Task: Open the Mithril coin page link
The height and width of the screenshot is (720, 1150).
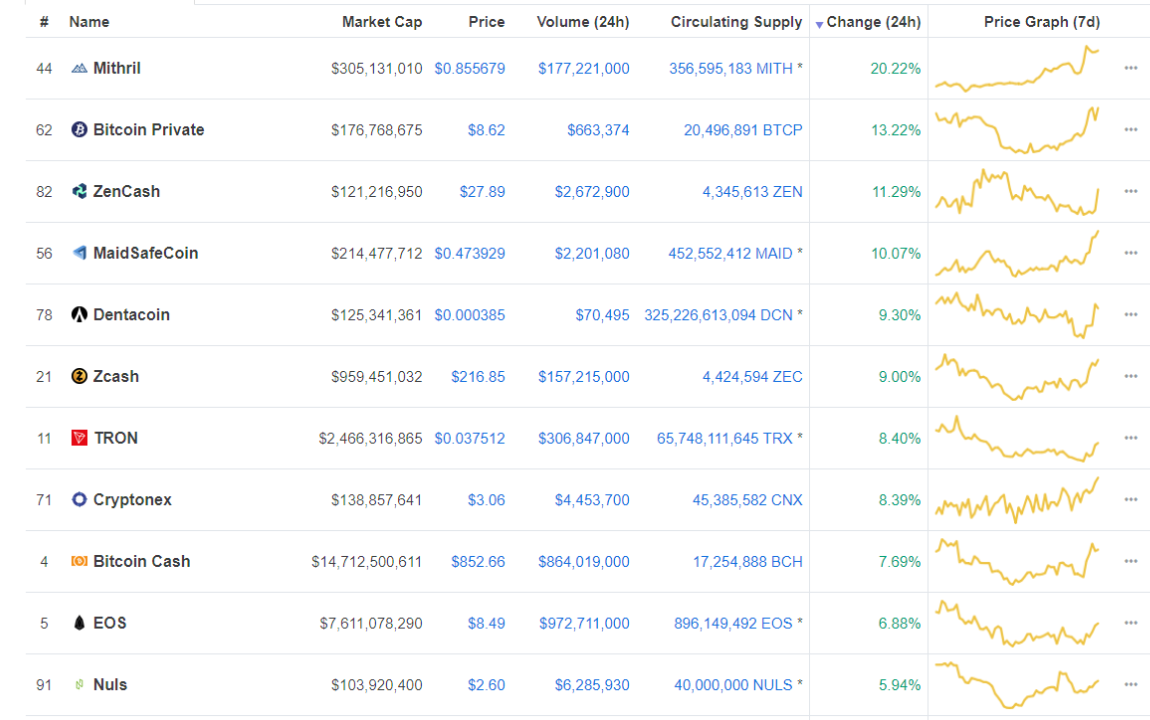Action: [x=117, y=68]
